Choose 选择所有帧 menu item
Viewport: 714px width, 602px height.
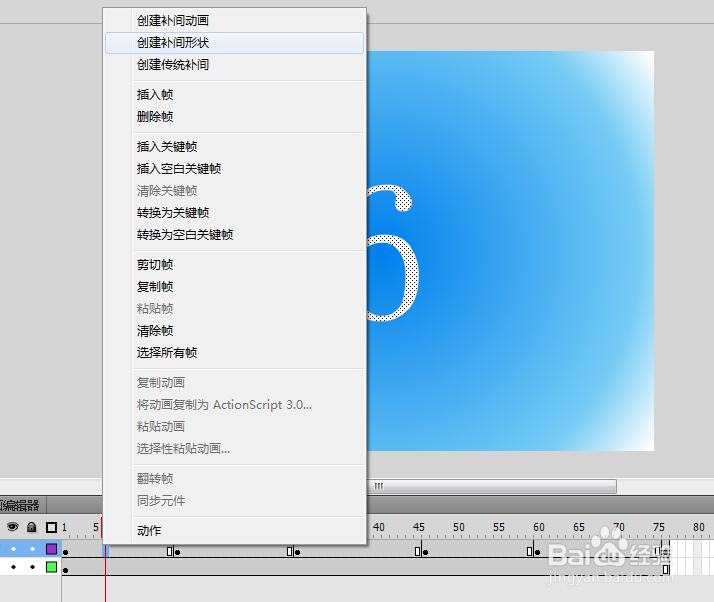pos(235,352)
